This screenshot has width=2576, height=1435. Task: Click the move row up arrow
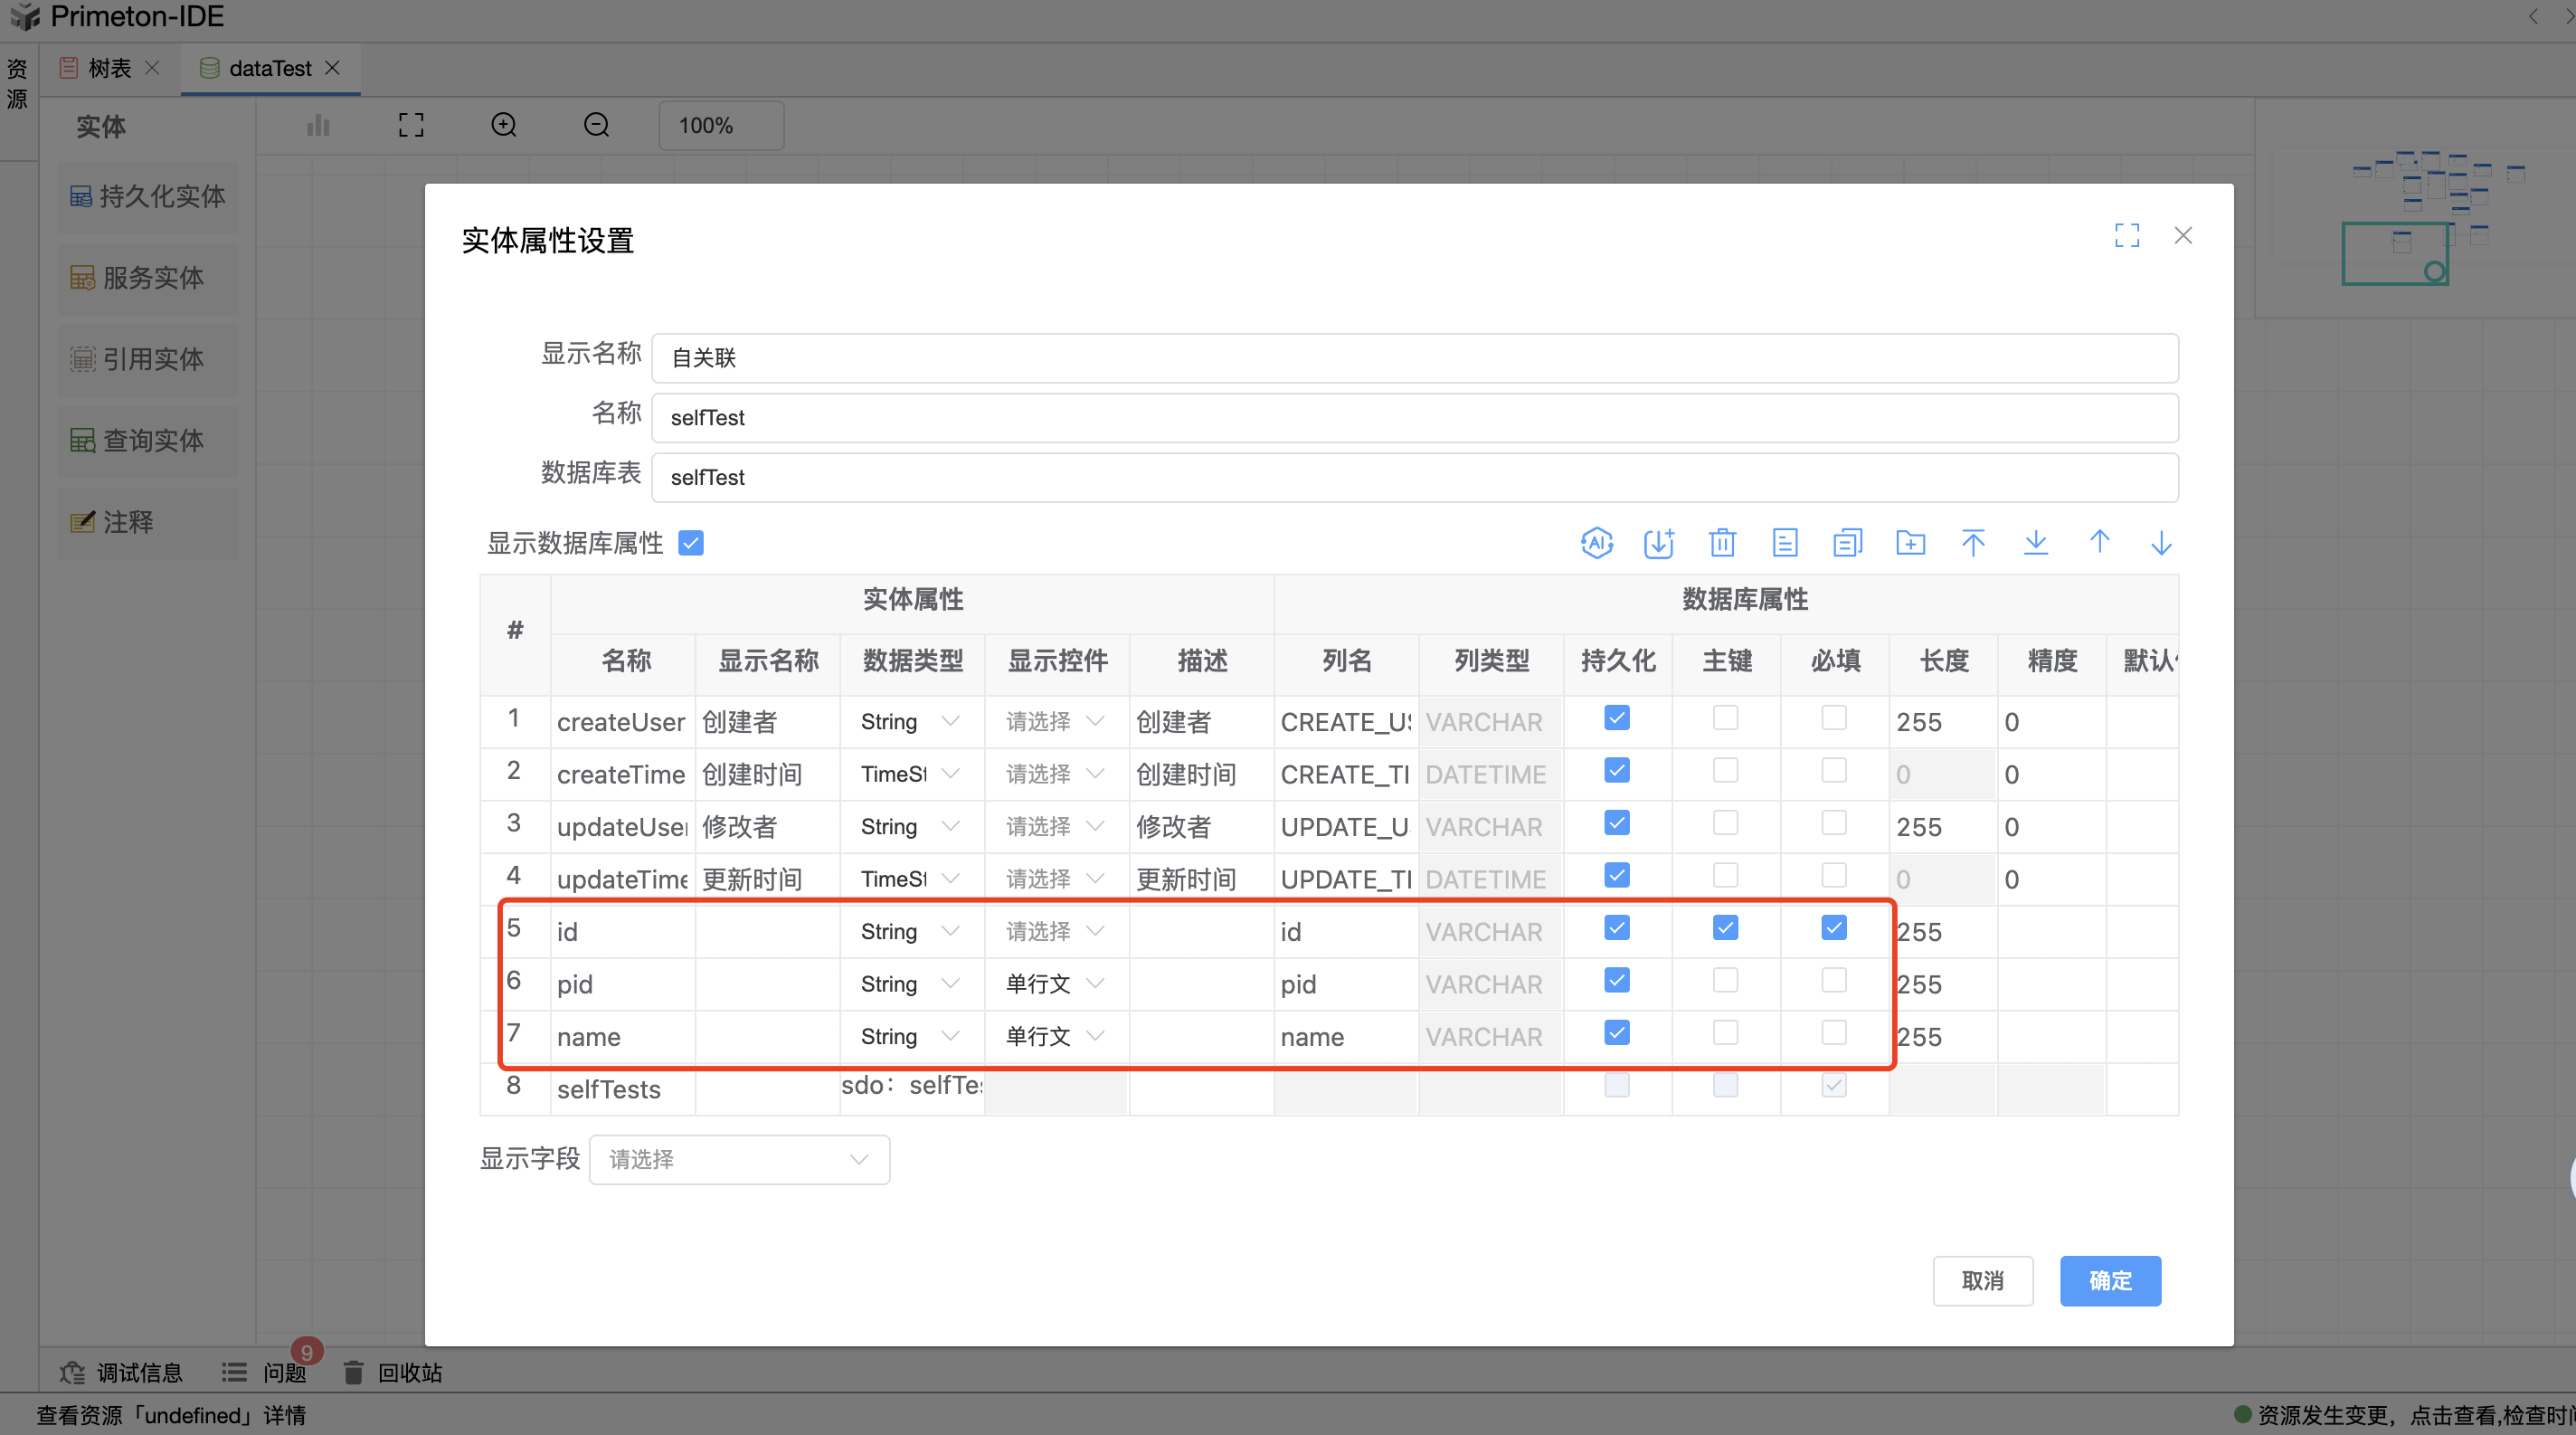(2099, 543)
